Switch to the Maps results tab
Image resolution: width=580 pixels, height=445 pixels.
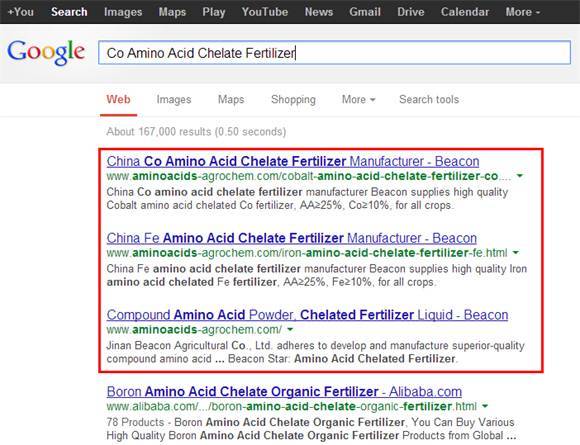[x=231, y=100]
